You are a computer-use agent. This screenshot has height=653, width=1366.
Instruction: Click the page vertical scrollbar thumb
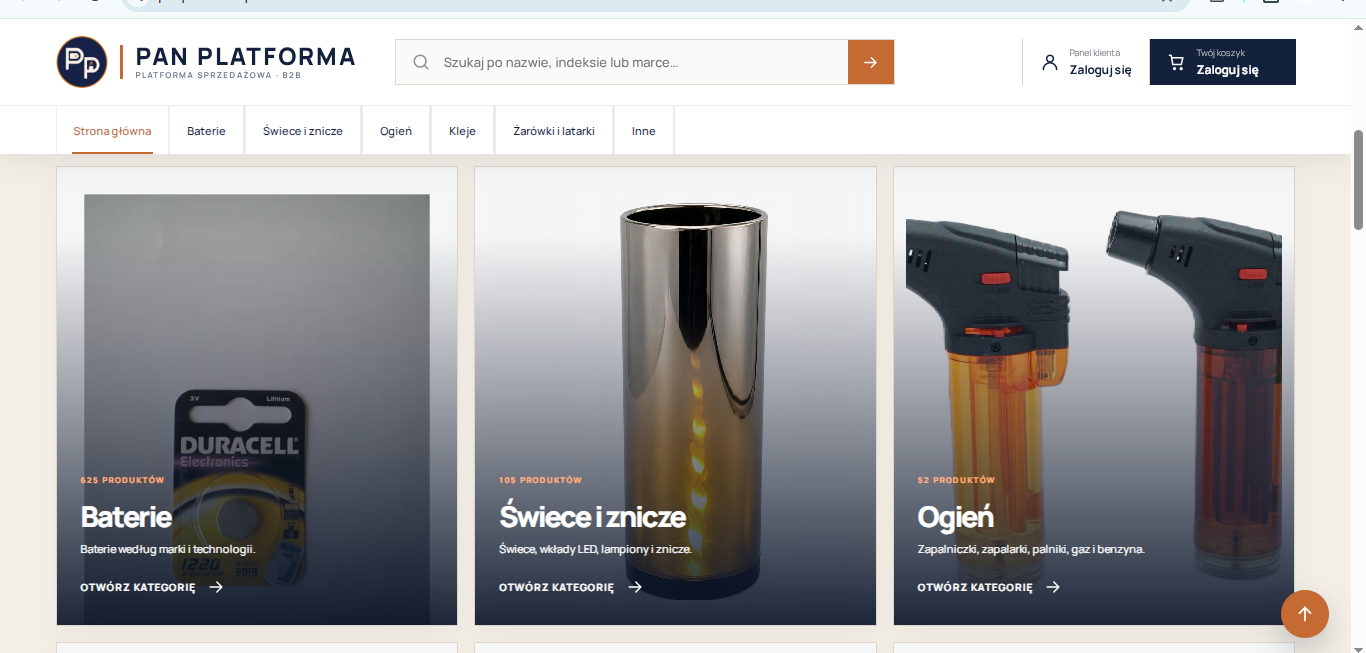(1358, 180)
